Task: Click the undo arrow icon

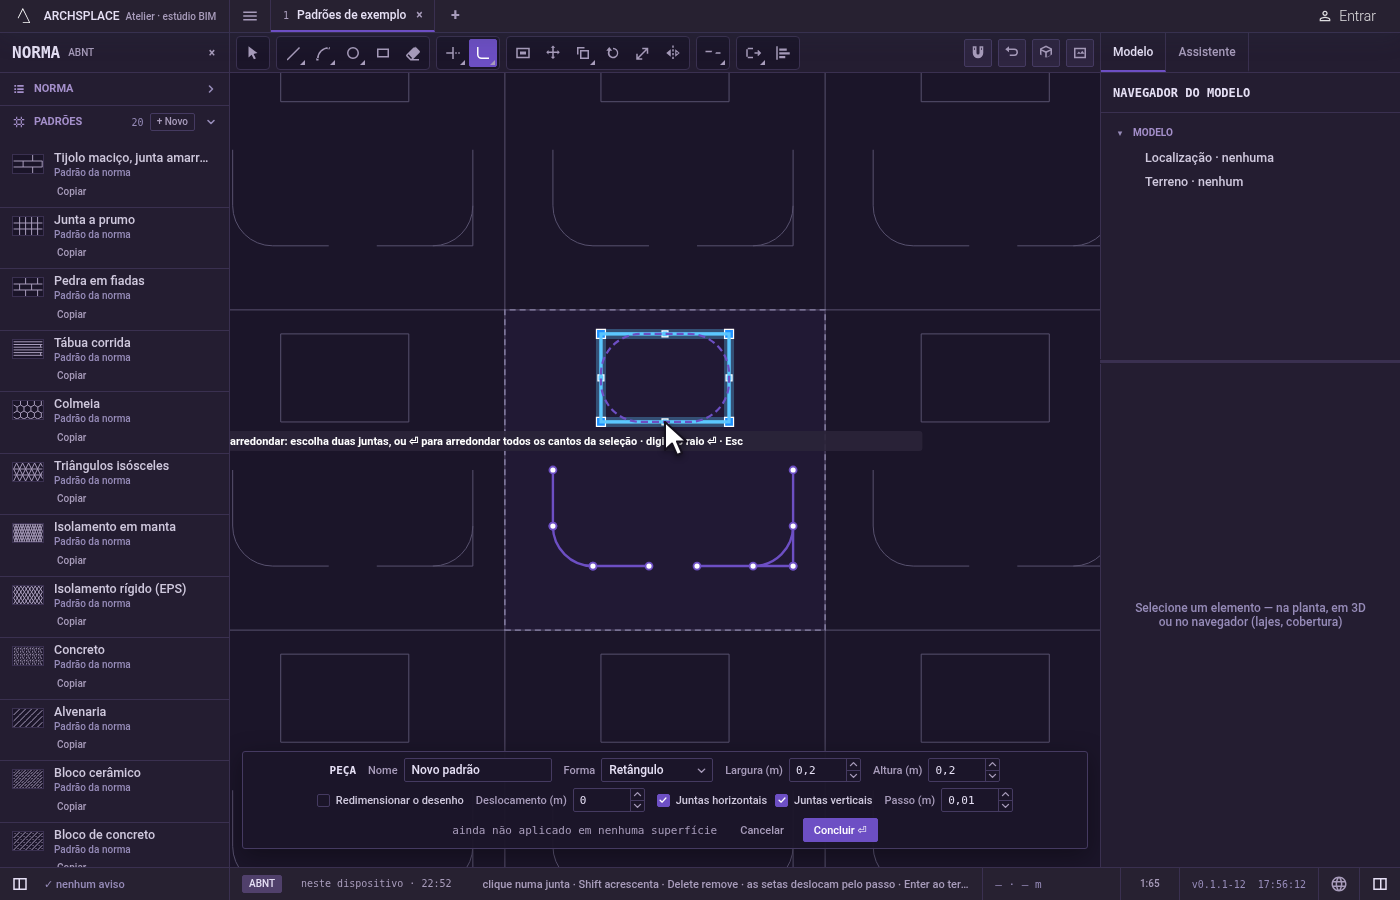Action: [1012, 52]
